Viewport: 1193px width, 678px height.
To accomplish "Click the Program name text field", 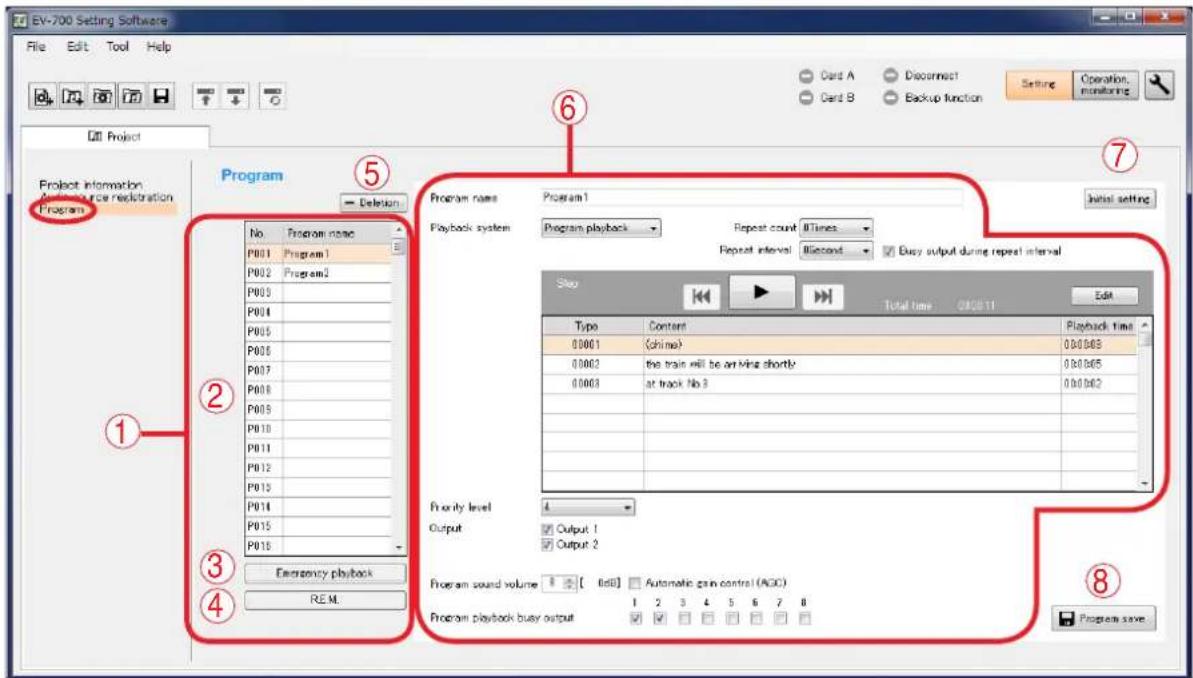I will [752, 198].
